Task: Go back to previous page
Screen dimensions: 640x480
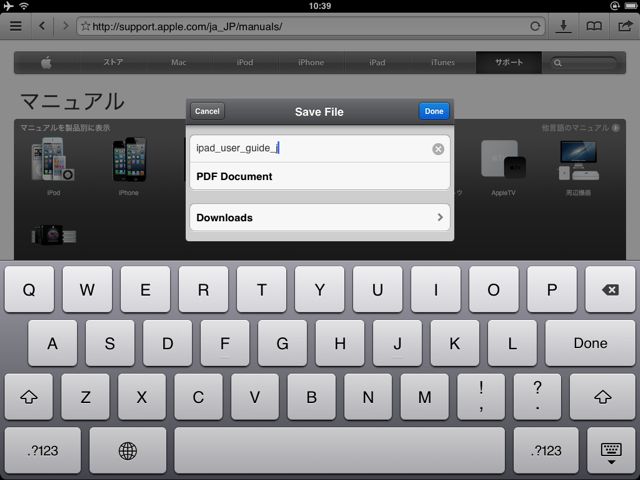Action: (x=42, y=26)
